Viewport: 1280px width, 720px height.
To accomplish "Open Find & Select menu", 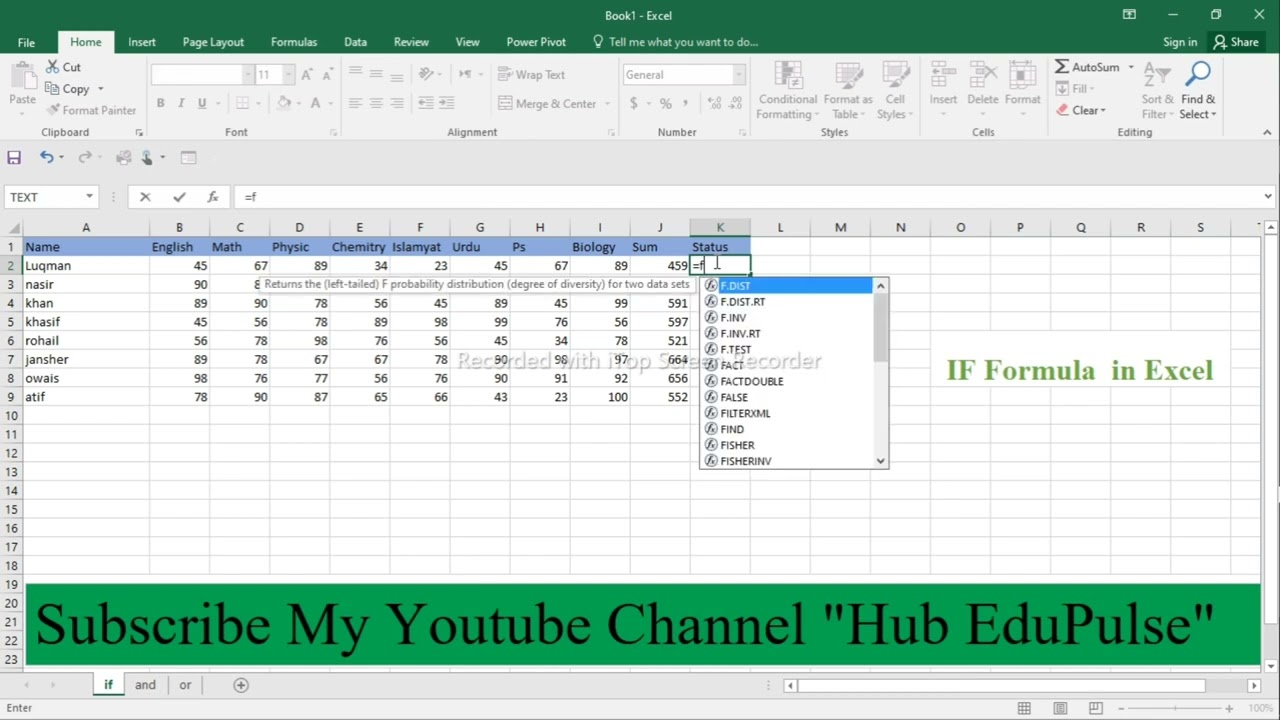I will [x=1198, y=90].
